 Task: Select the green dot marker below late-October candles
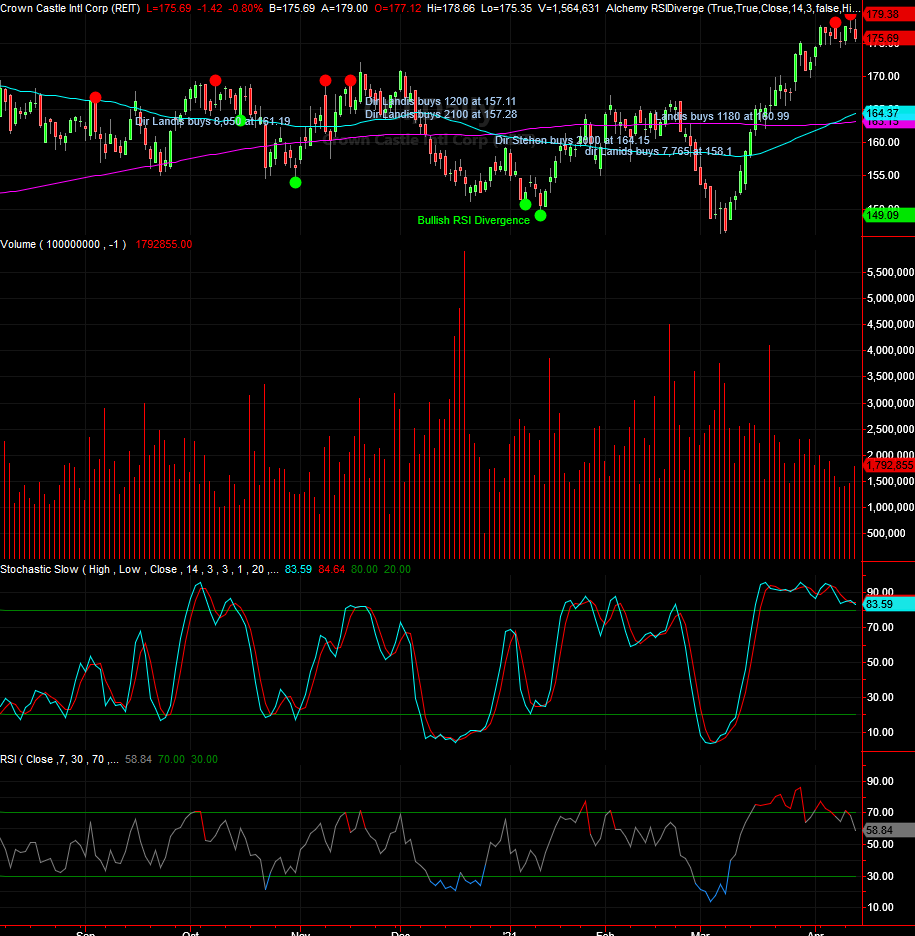click(295, 182)
